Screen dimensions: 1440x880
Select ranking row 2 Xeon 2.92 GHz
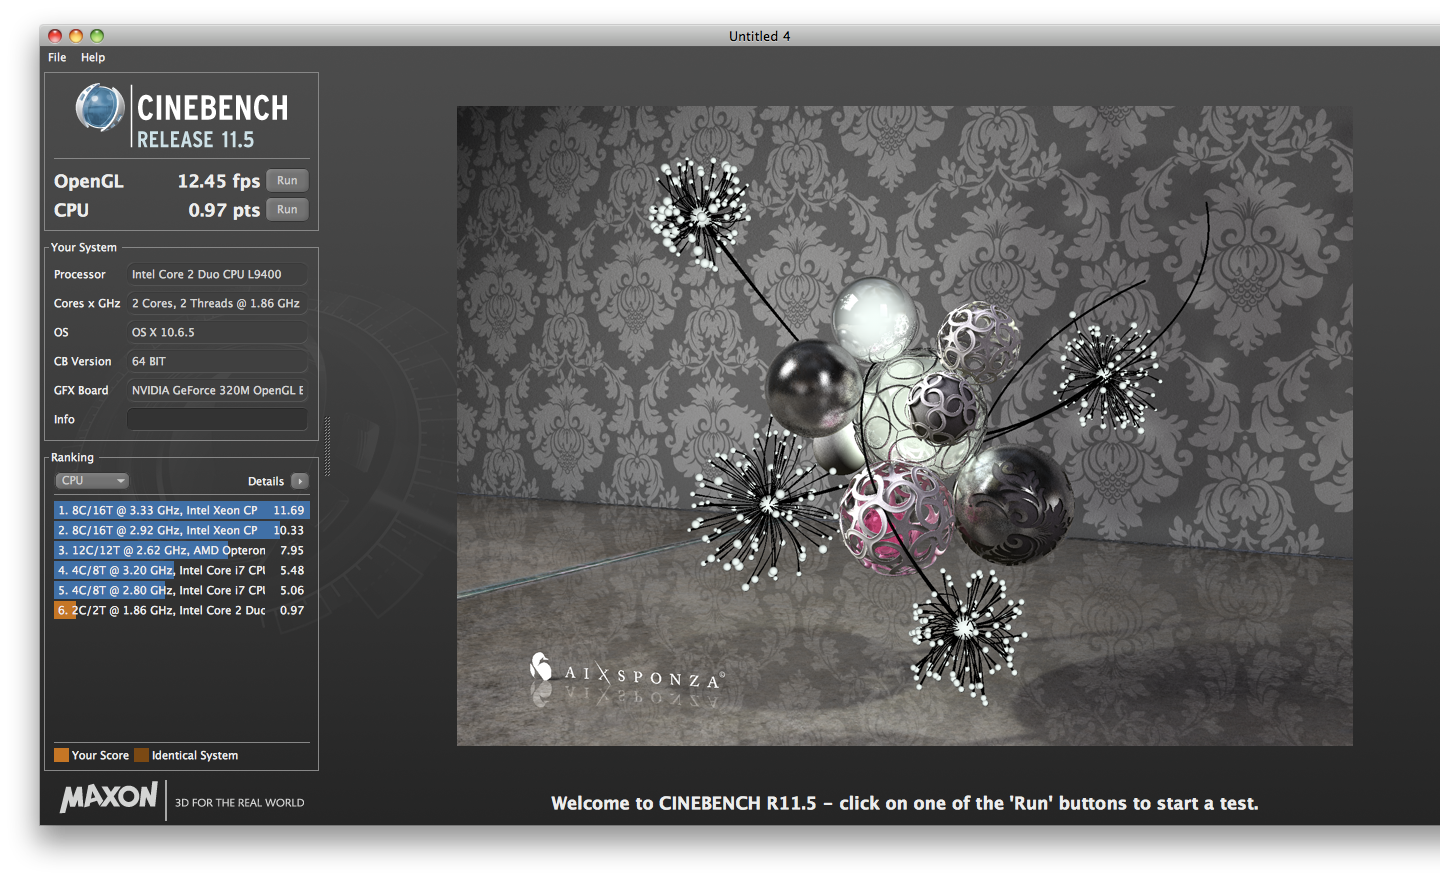182,530
